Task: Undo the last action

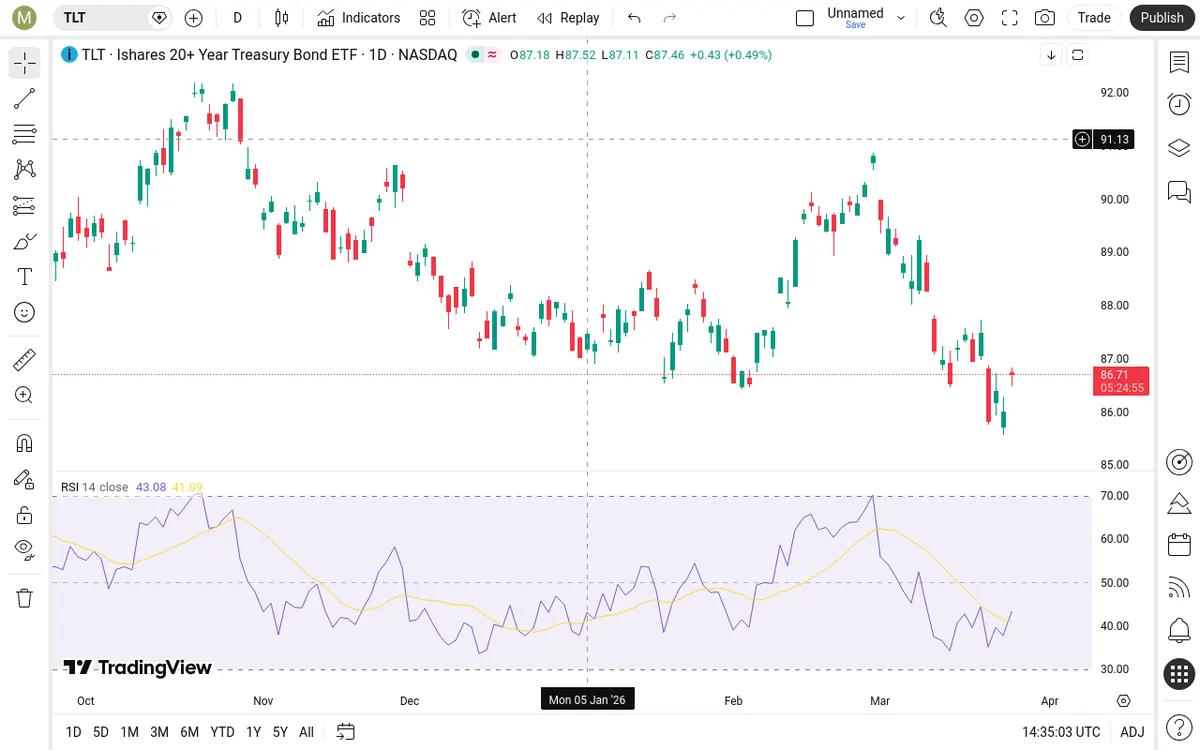Action: click(x=634, y=17)
